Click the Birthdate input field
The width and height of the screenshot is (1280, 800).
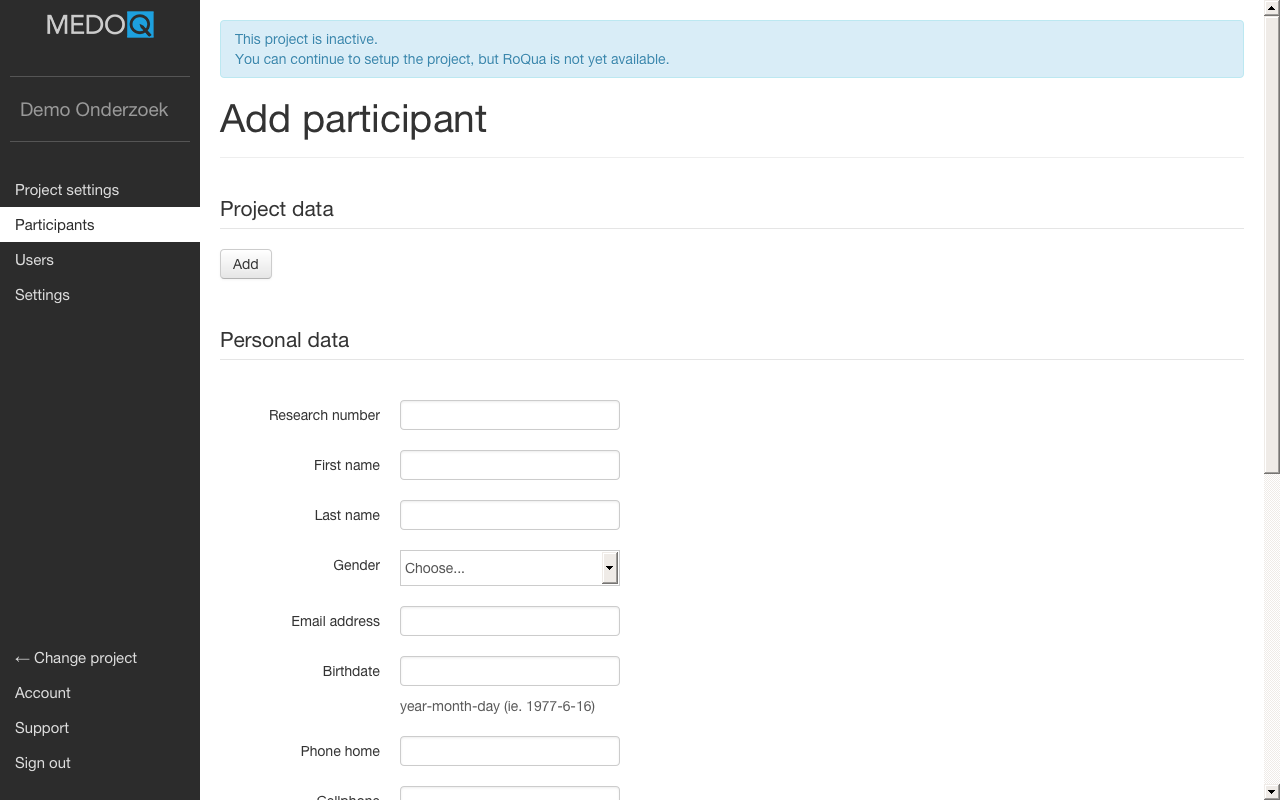(x=510, y=671)
